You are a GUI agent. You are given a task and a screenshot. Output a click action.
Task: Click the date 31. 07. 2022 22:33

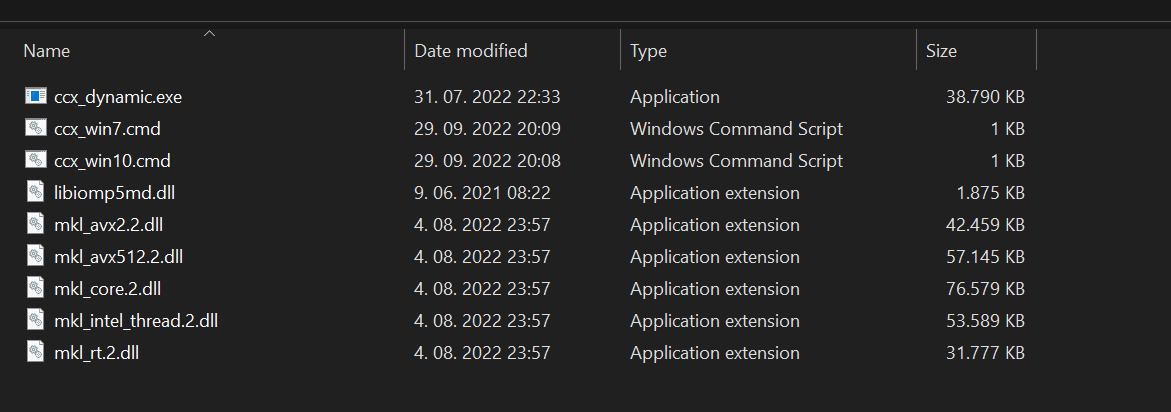487,96
